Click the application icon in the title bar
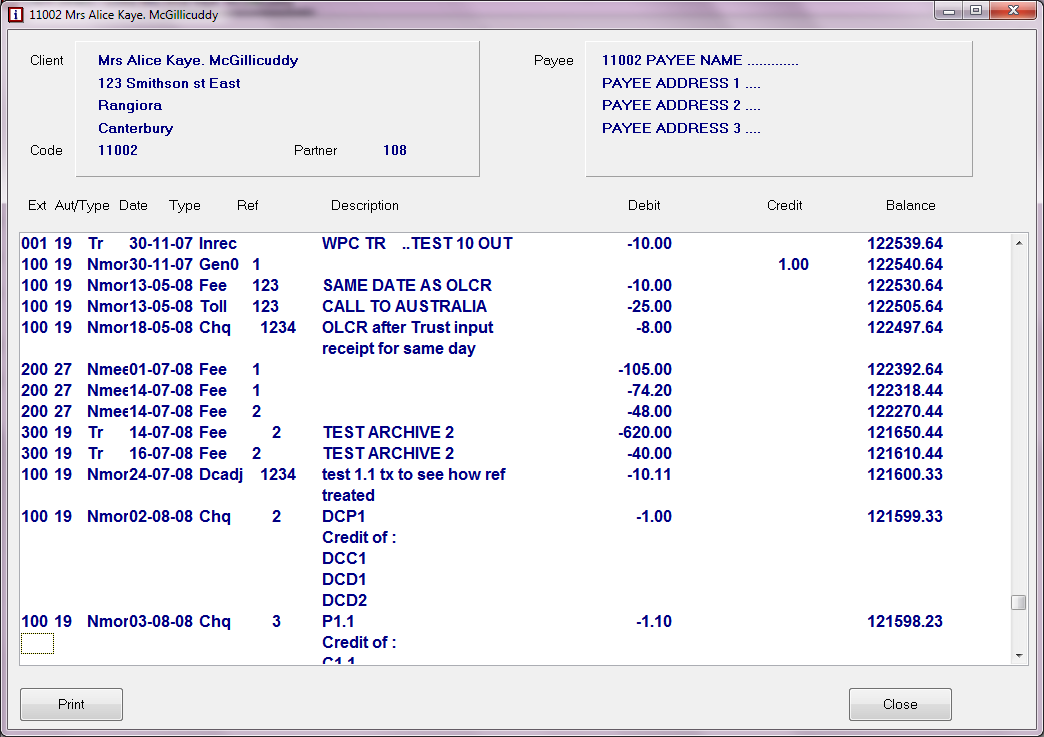 [x=15, y=15]
